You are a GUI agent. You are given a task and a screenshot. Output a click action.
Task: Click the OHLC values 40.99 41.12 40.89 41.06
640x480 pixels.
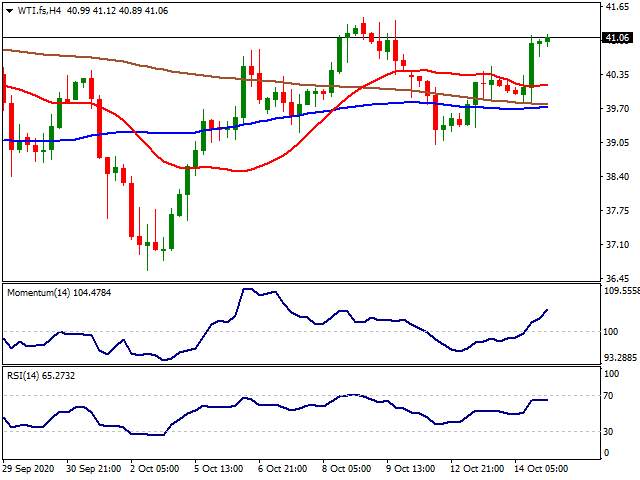[118, 11]
